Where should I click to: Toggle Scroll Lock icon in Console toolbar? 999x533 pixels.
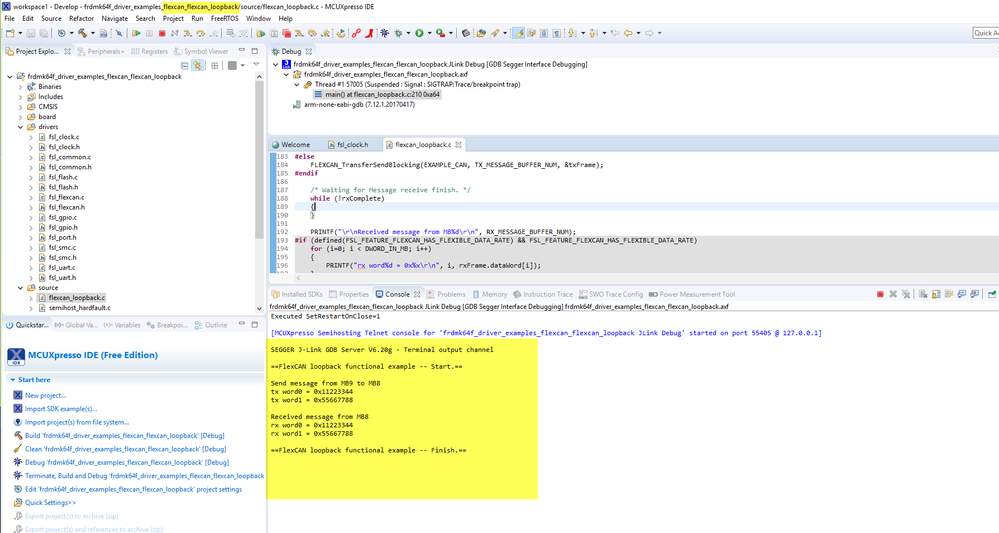(936, 294)
